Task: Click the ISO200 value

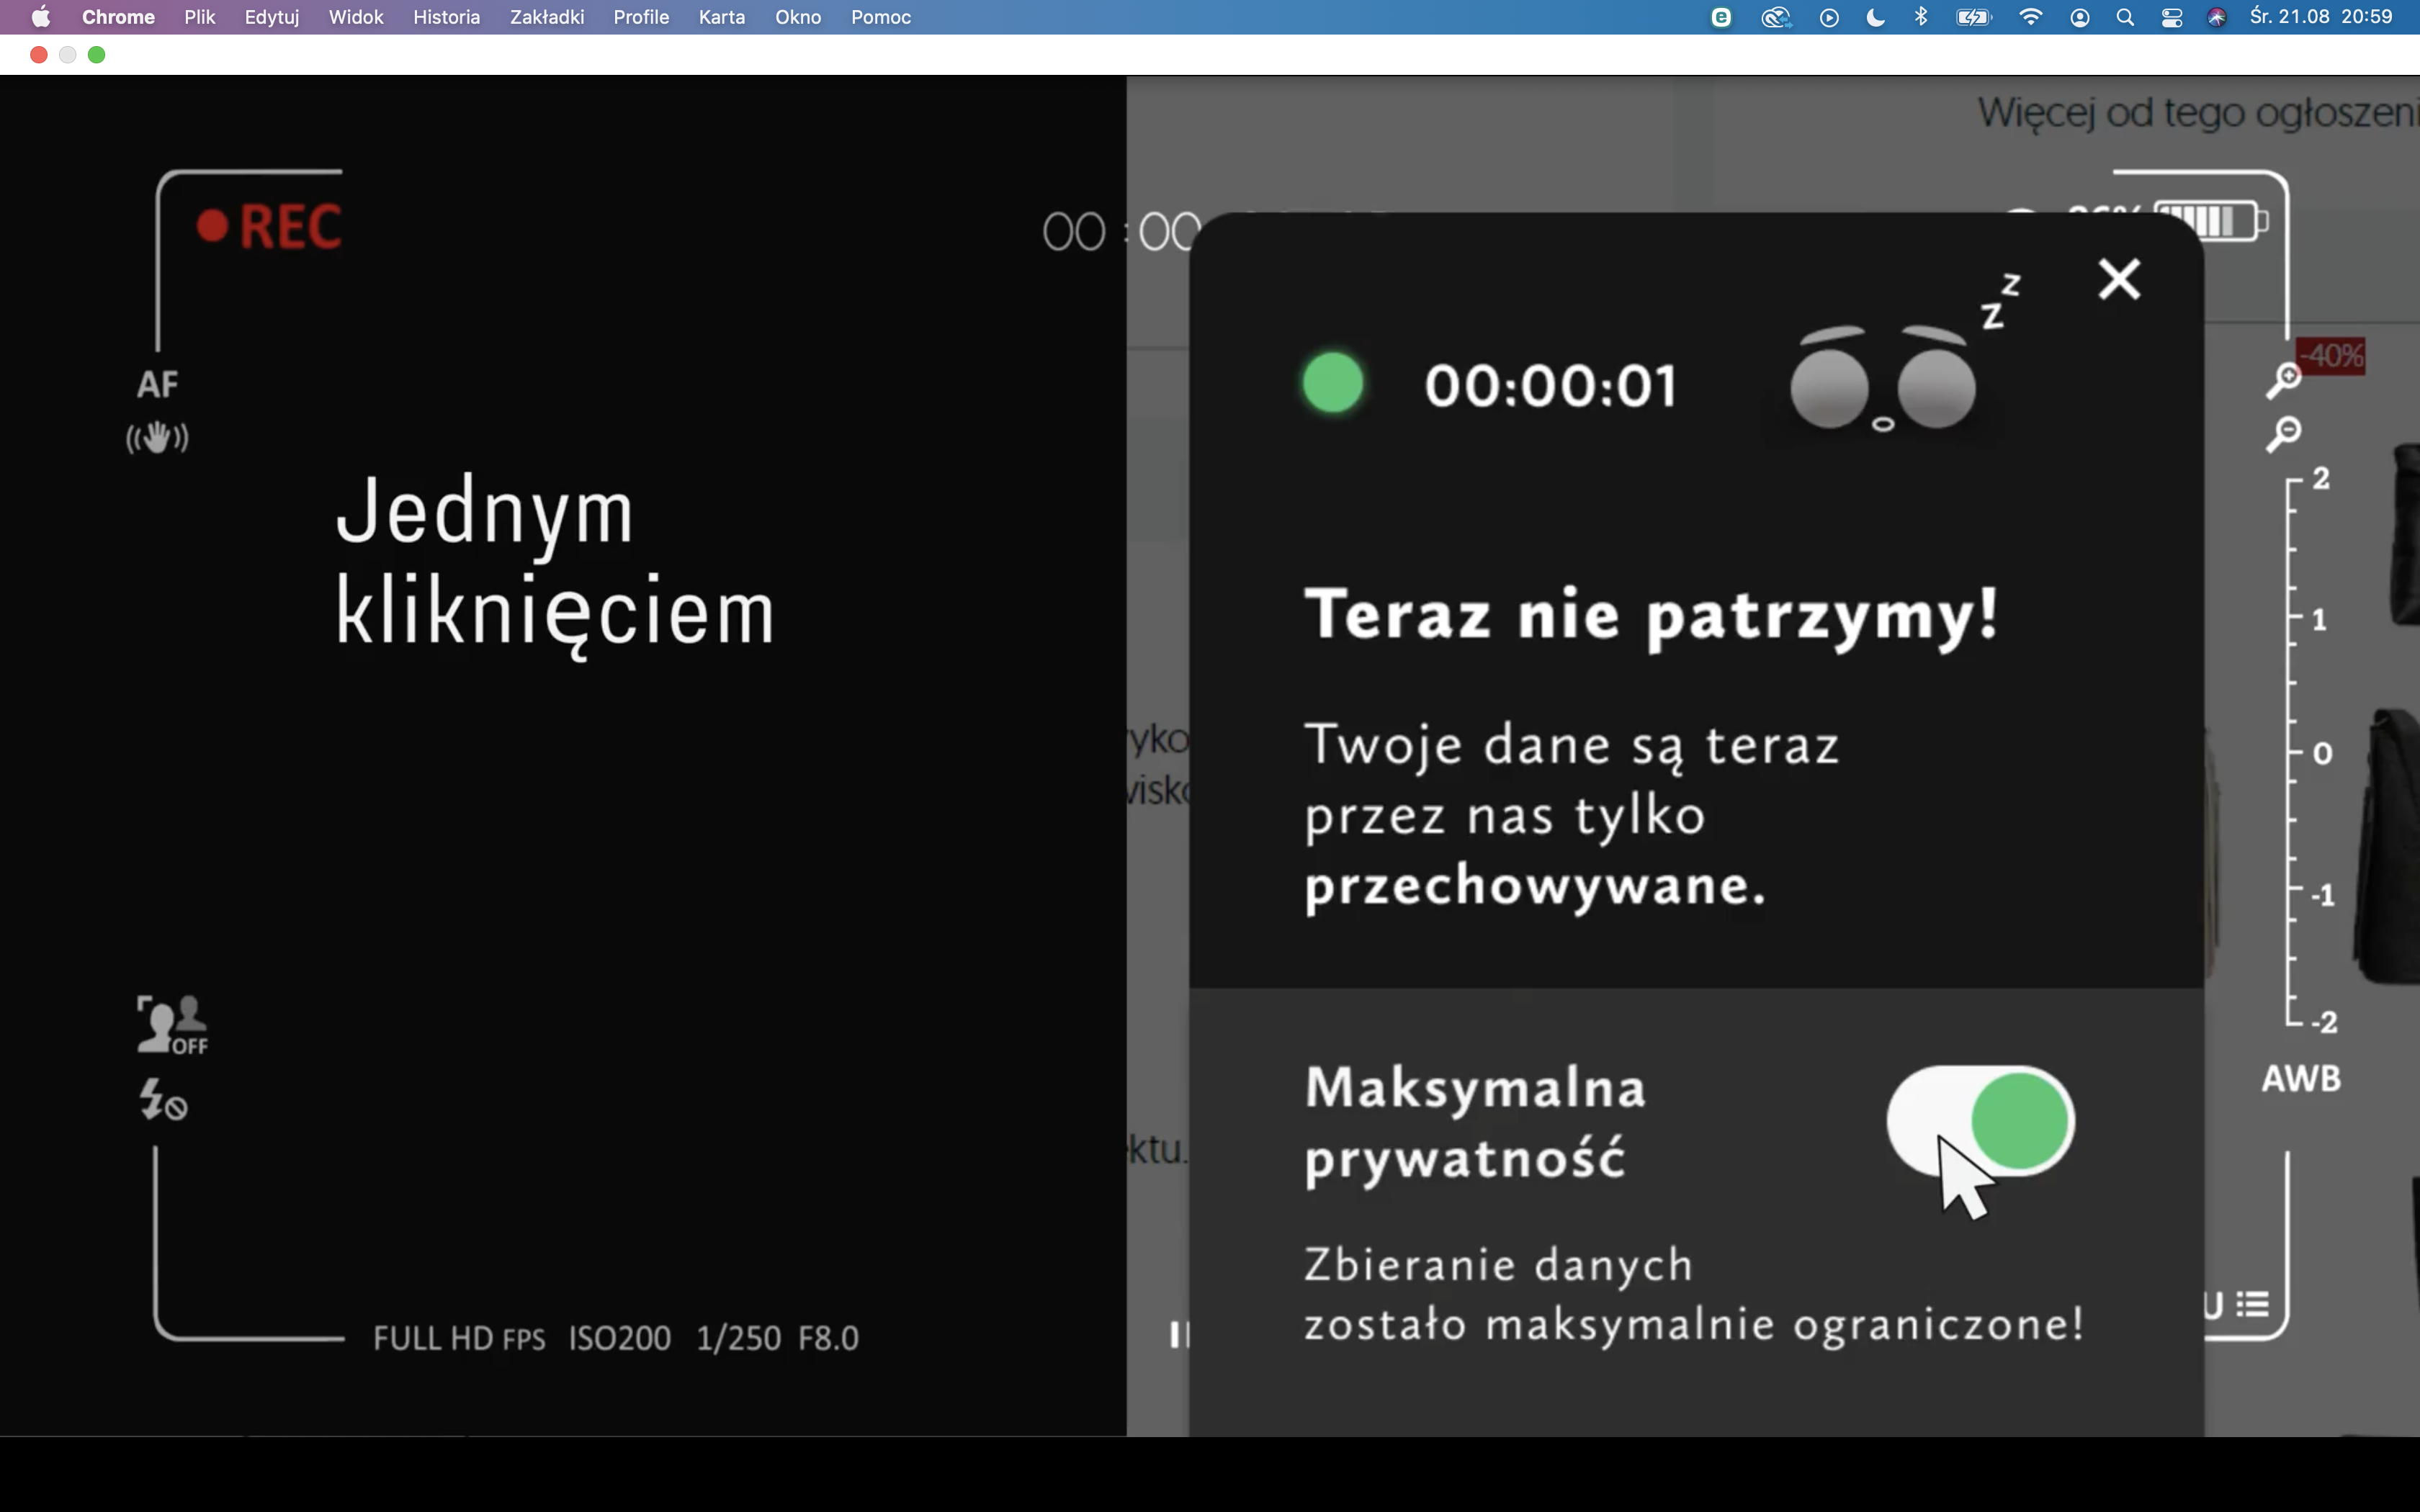Action: 619,1338
